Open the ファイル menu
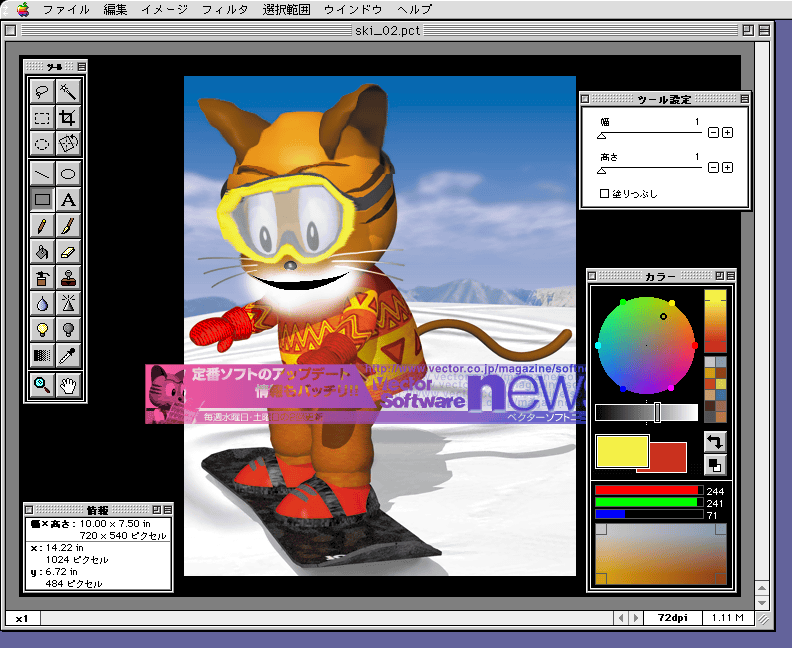Viewport: 792px width, 648px height. 66,9
